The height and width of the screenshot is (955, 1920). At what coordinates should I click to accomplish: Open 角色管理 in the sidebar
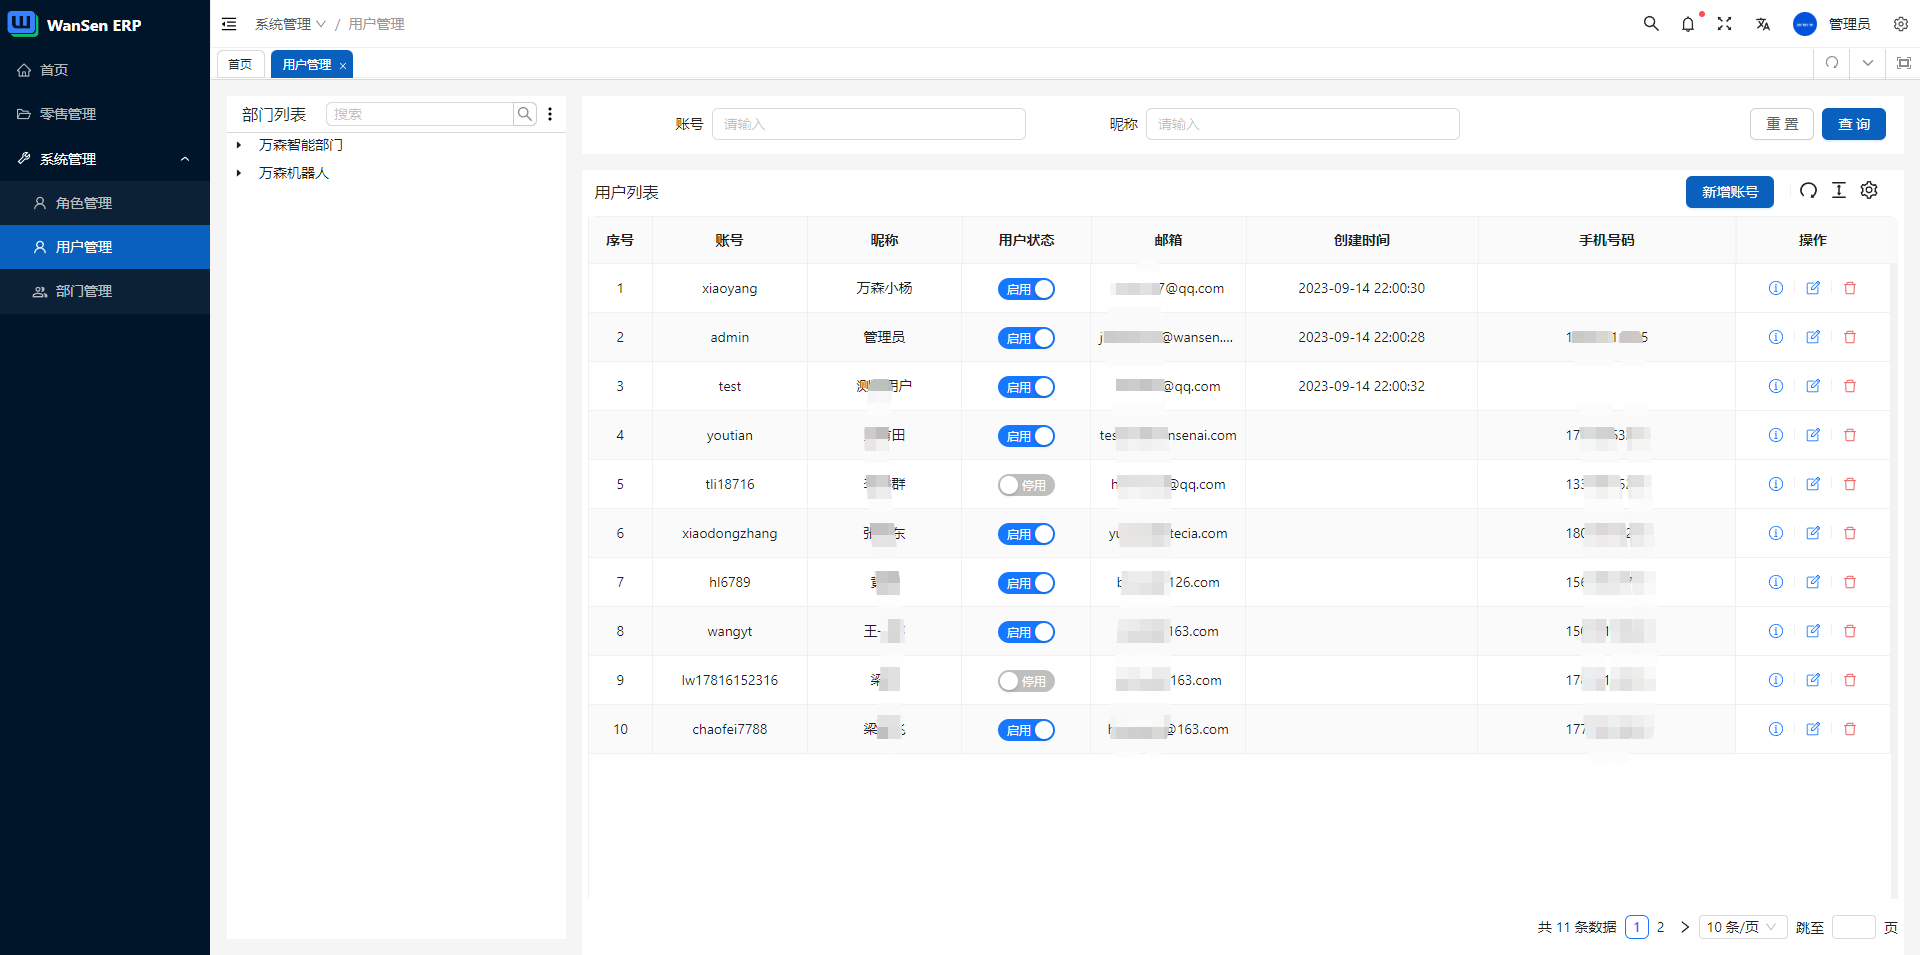pyautogui.click(x=84, y=203)
